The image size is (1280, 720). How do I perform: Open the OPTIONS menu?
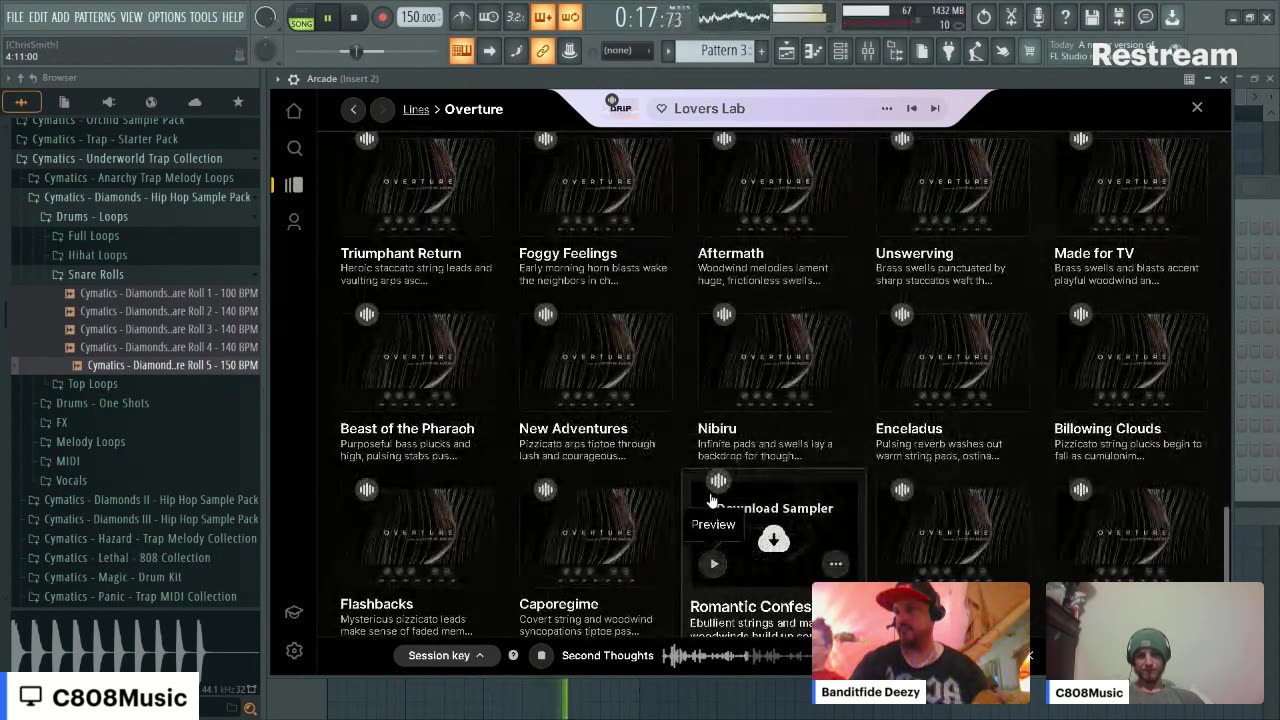(x=167, y=17)
